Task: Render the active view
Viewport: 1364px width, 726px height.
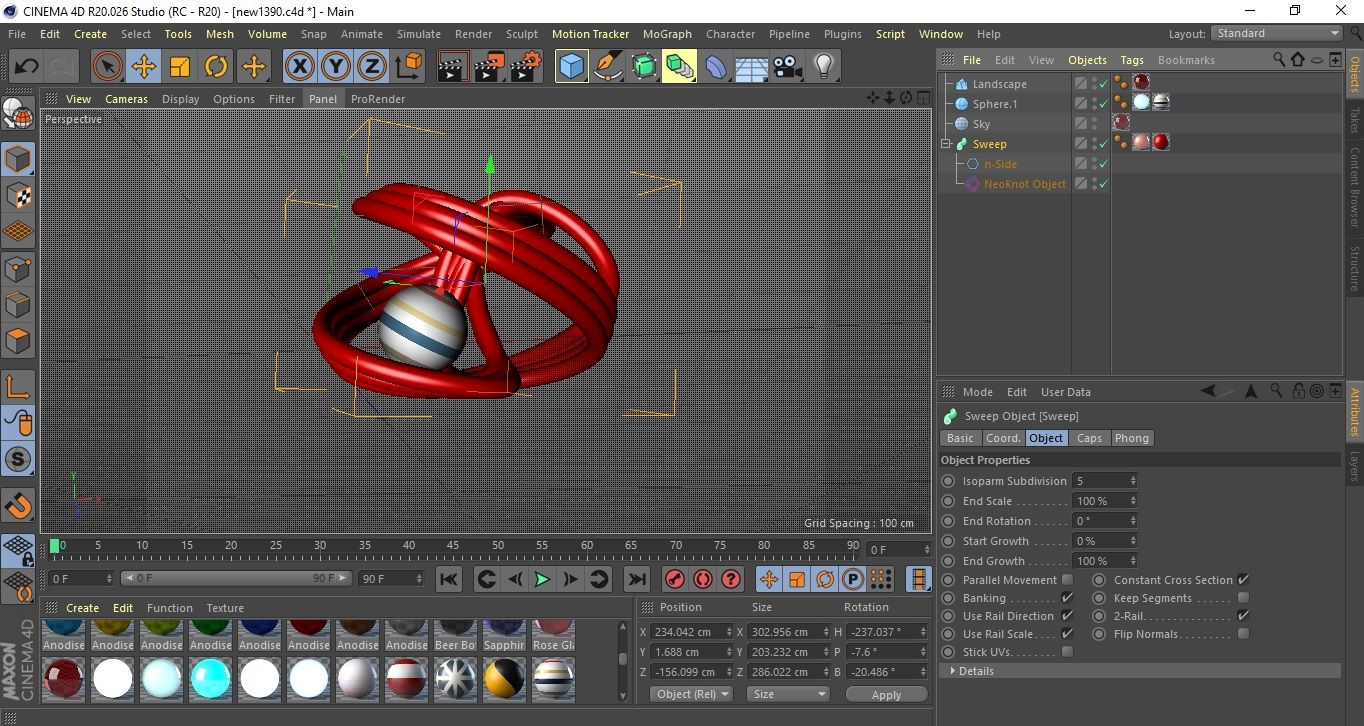Action: click(453, 67)
